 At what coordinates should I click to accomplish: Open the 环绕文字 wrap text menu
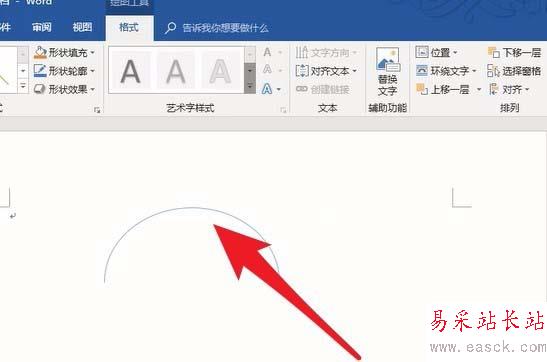pyautogui.click(x=446, y=71)
